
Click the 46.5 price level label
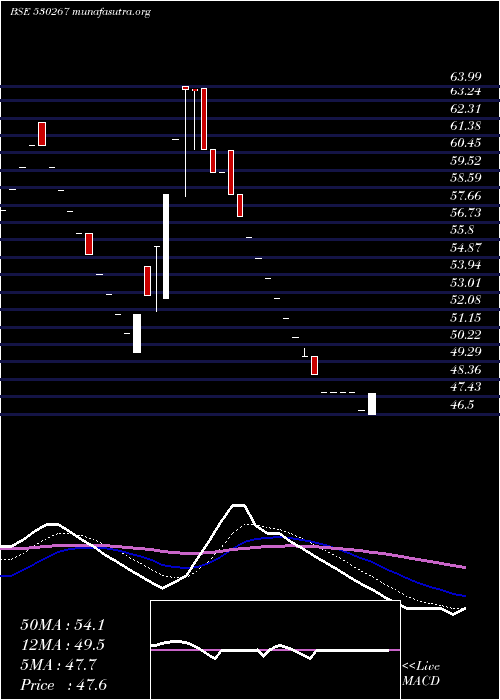[462, 405]
